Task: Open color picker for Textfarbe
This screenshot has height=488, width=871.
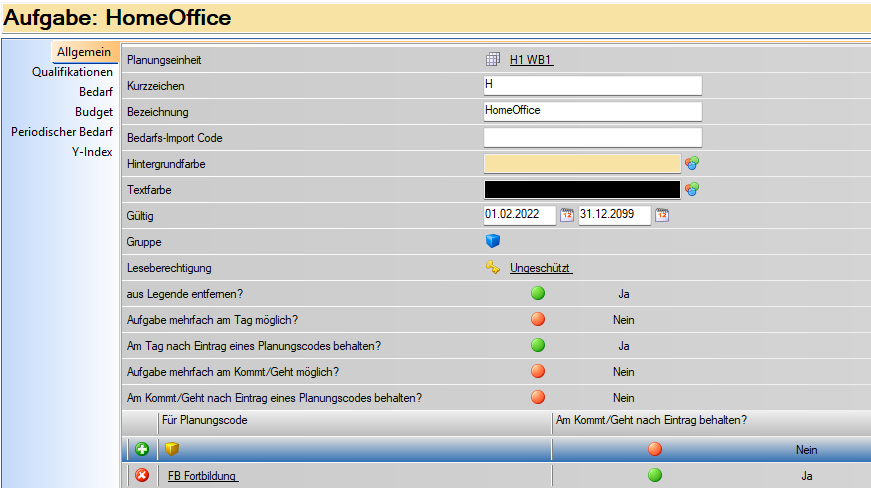Action: 691,189
